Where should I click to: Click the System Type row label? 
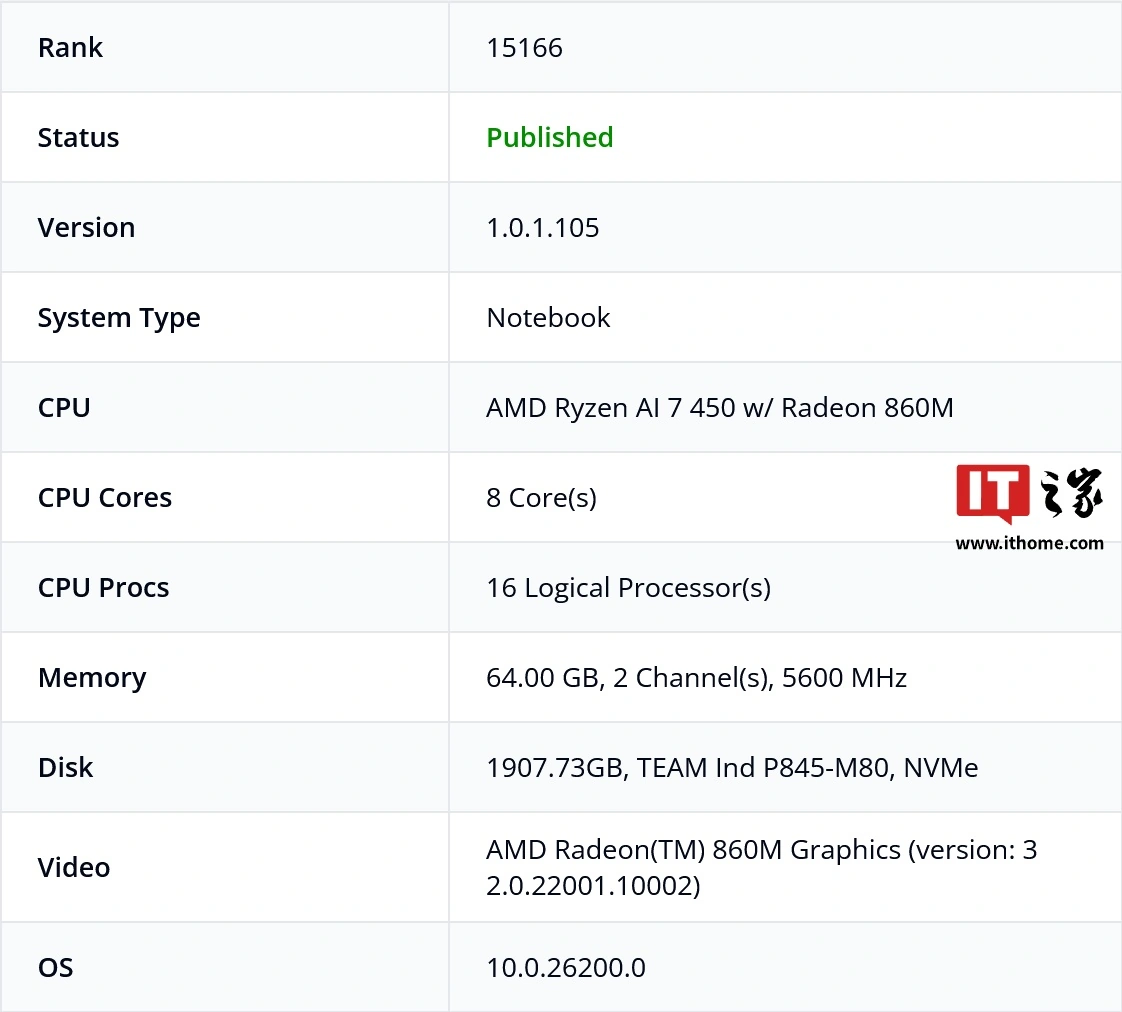coord(119,318)
